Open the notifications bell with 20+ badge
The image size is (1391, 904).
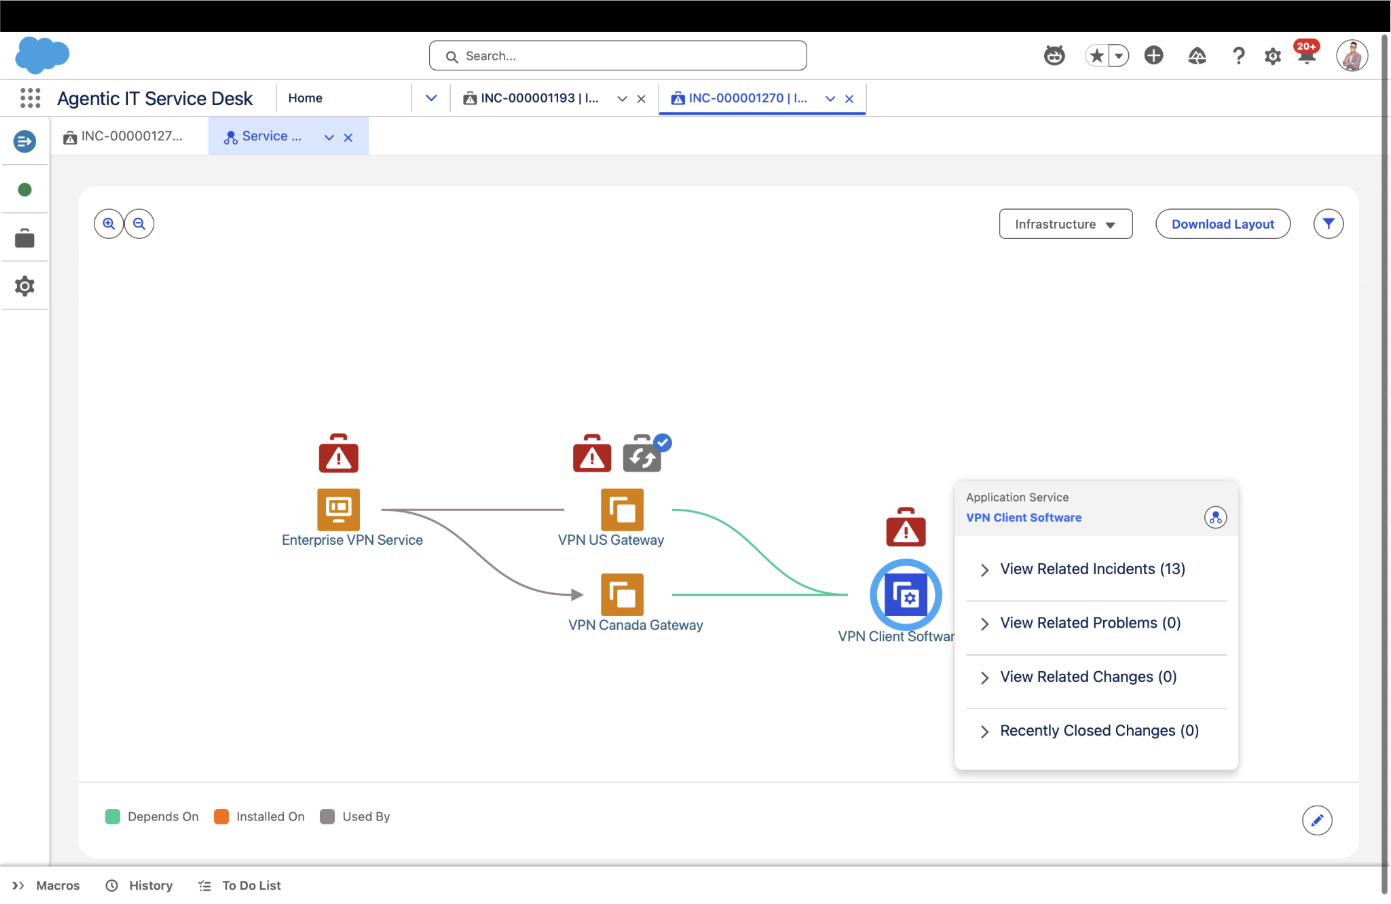(x=1306, y=55)
